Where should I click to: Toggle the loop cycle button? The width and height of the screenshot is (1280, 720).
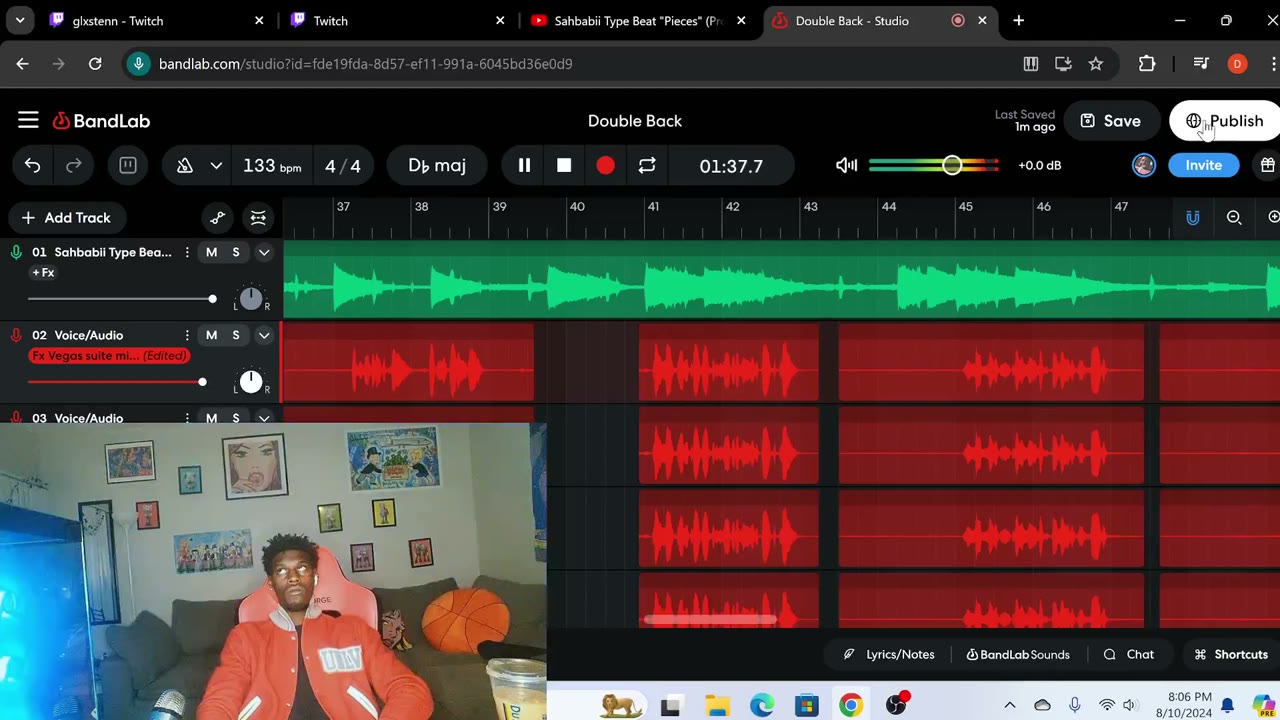click(x=647, y=166)
